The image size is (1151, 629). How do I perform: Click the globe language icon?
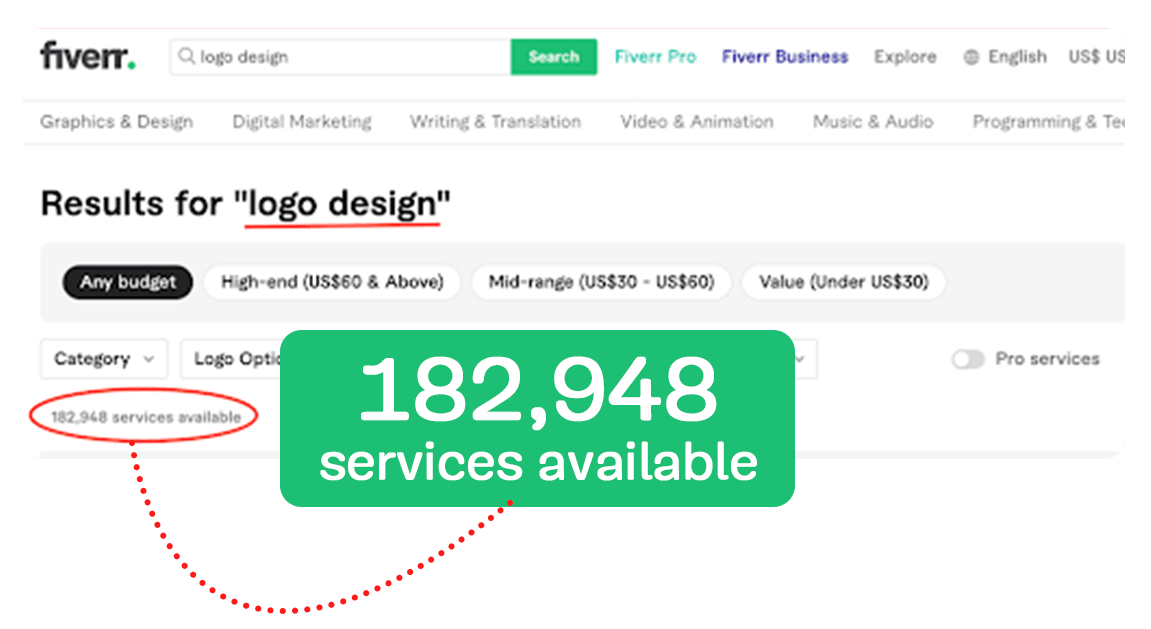[x=970, y=57]
